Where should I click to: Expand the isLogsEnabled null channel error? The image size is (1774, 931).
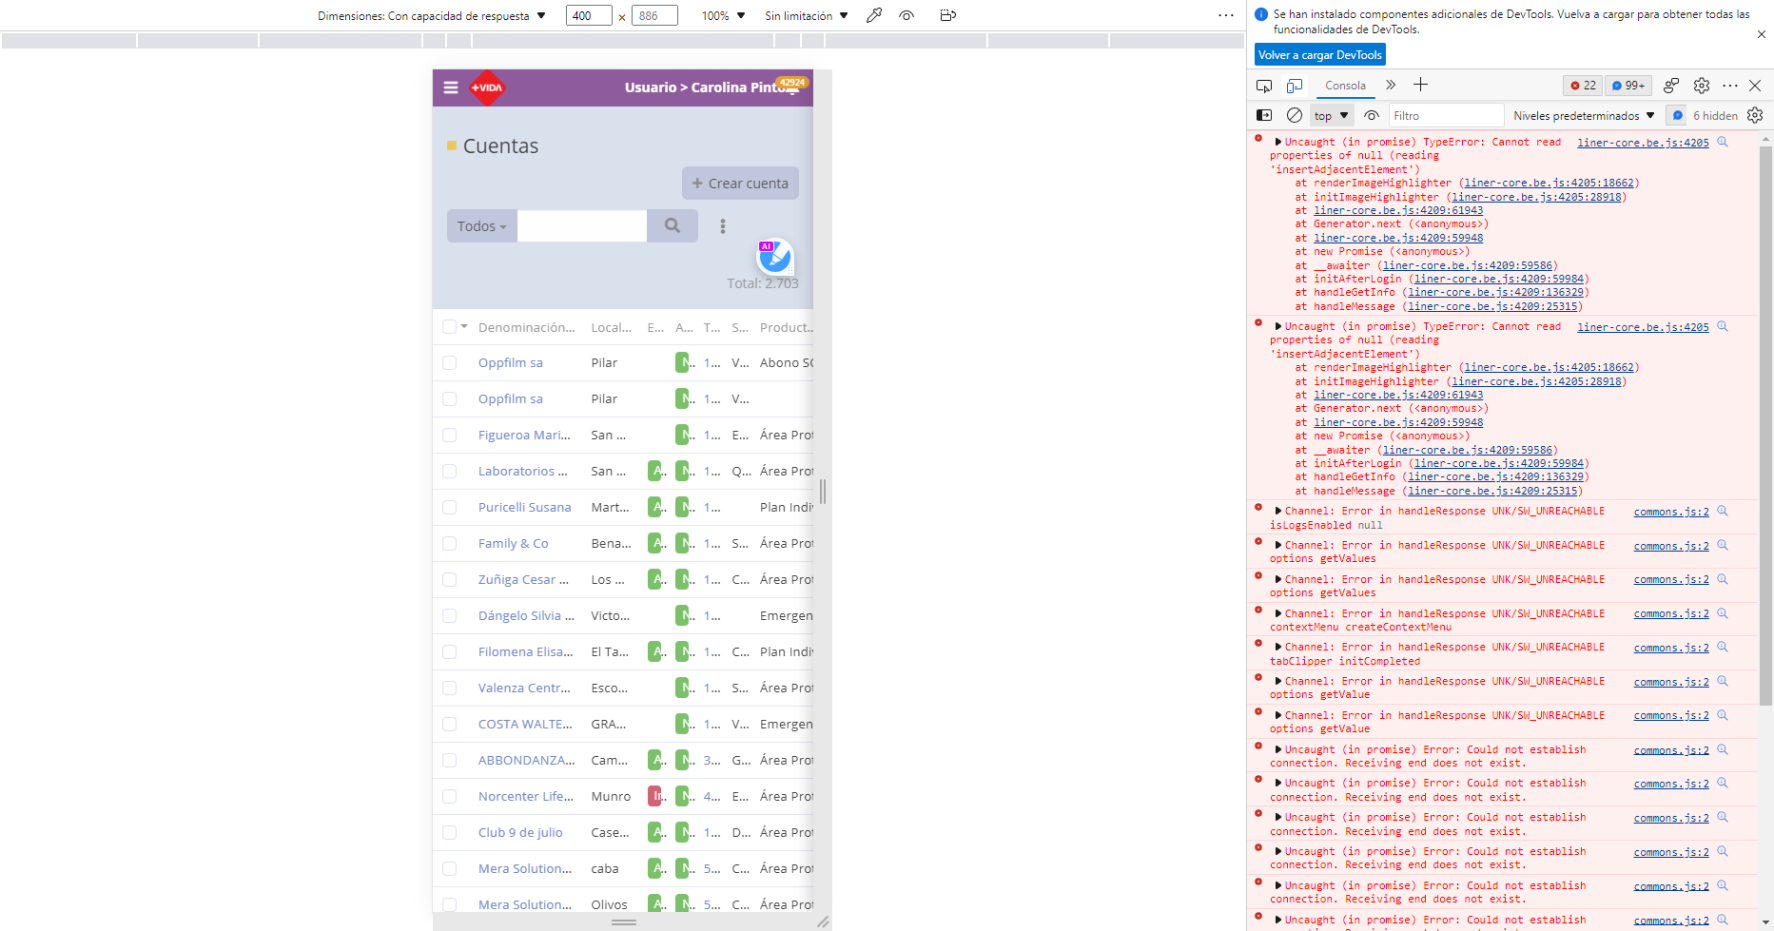[1278, 511]
